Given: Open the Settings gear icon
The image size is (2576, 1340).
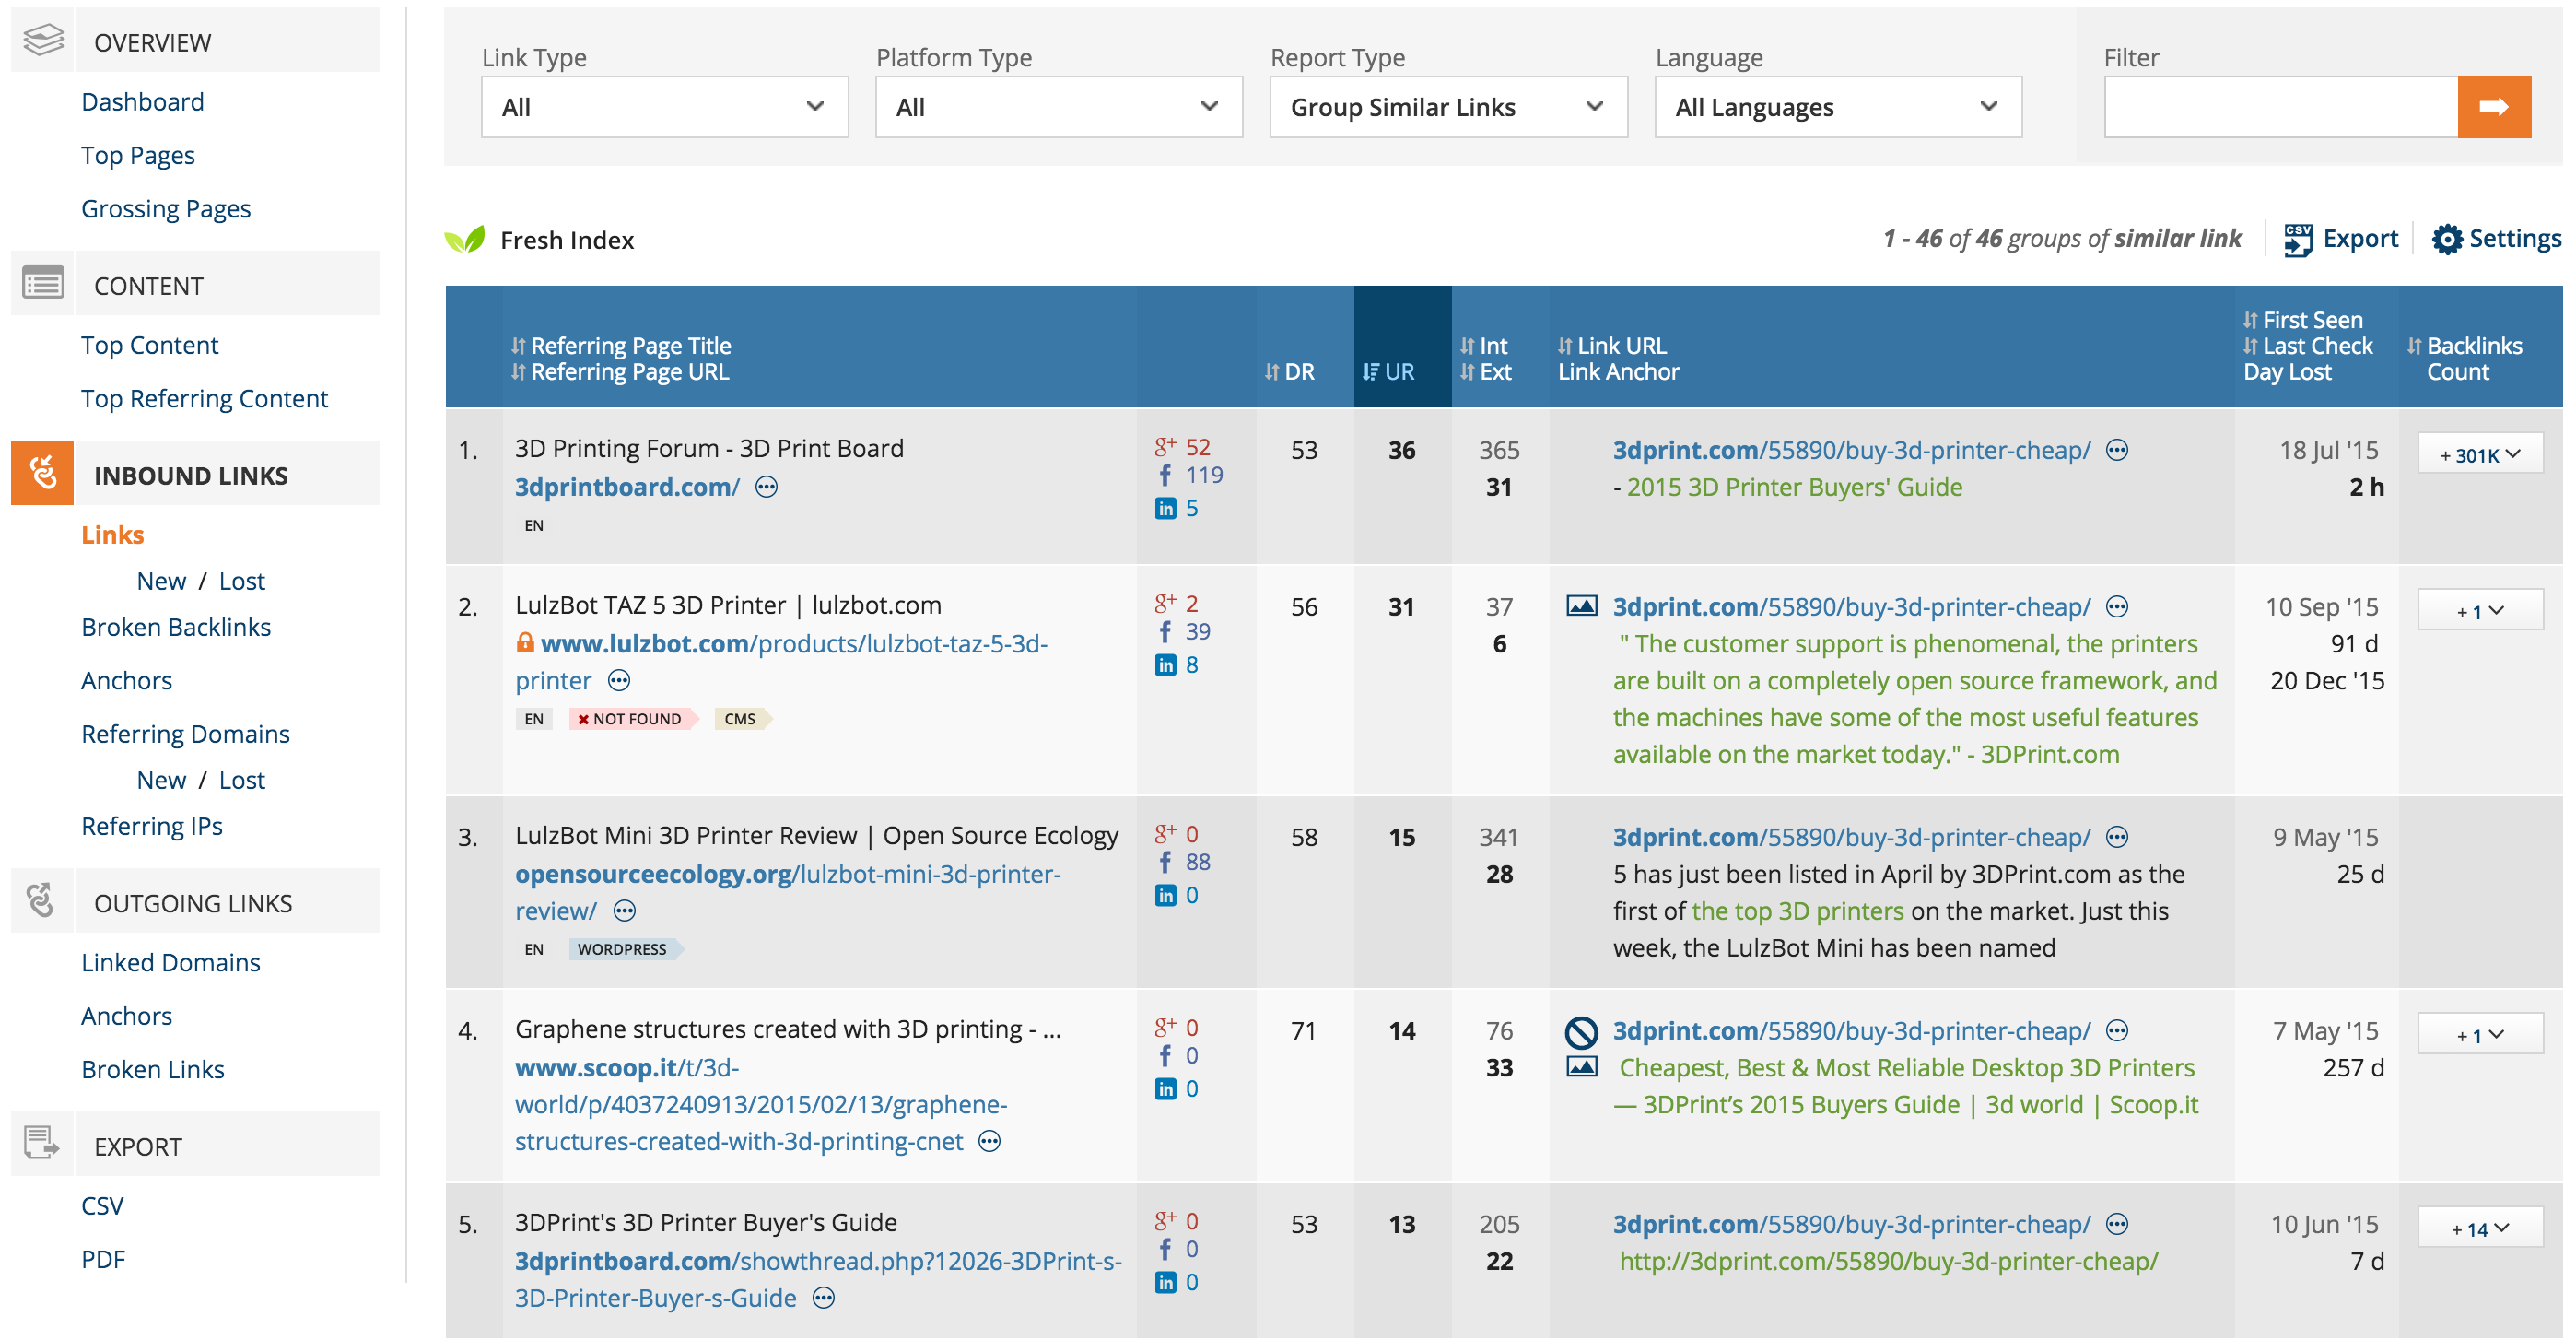Looking at the screenshot, I should tap(2446, 239).
